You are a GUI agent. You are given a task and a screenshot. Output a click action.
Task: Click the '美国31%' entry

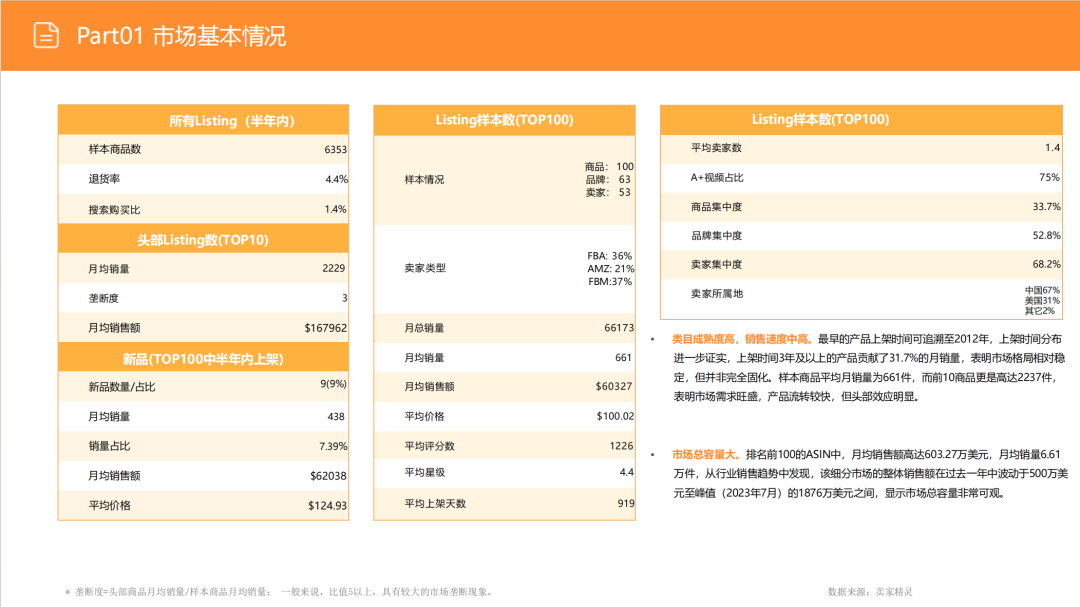[x=1042, y=301]
